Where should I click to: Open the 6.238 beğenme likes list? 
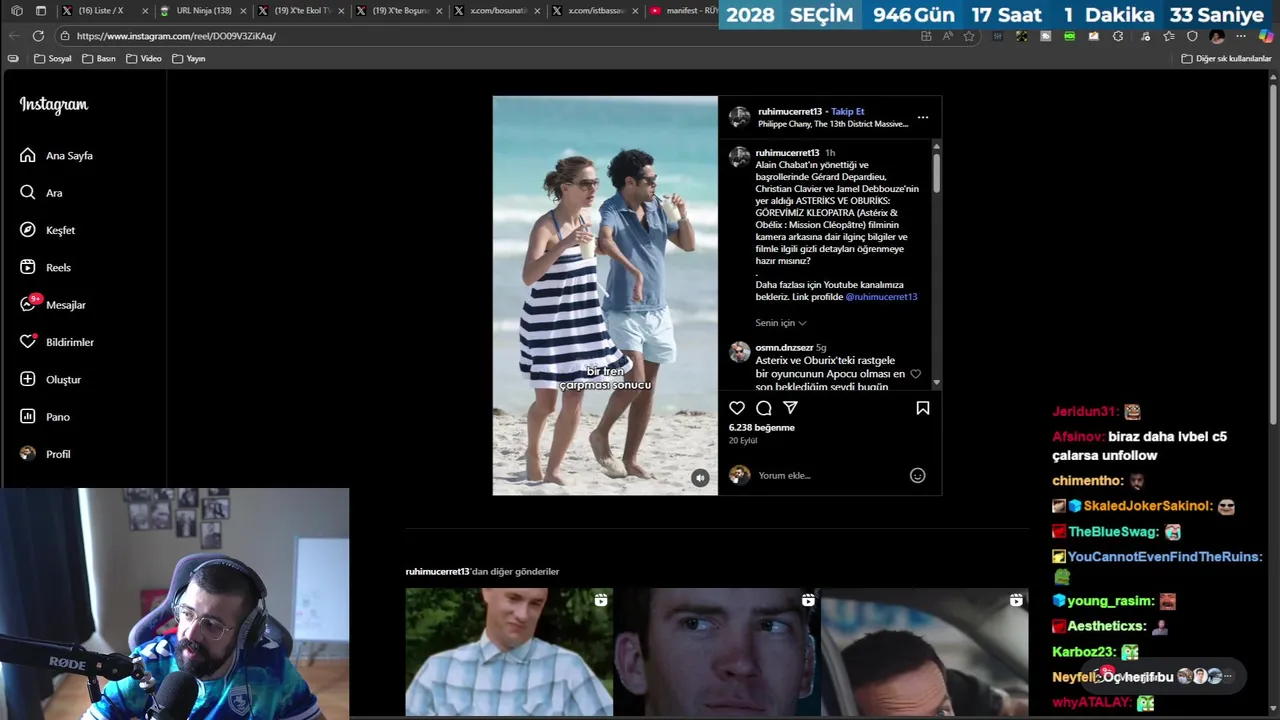pos(762,427)
